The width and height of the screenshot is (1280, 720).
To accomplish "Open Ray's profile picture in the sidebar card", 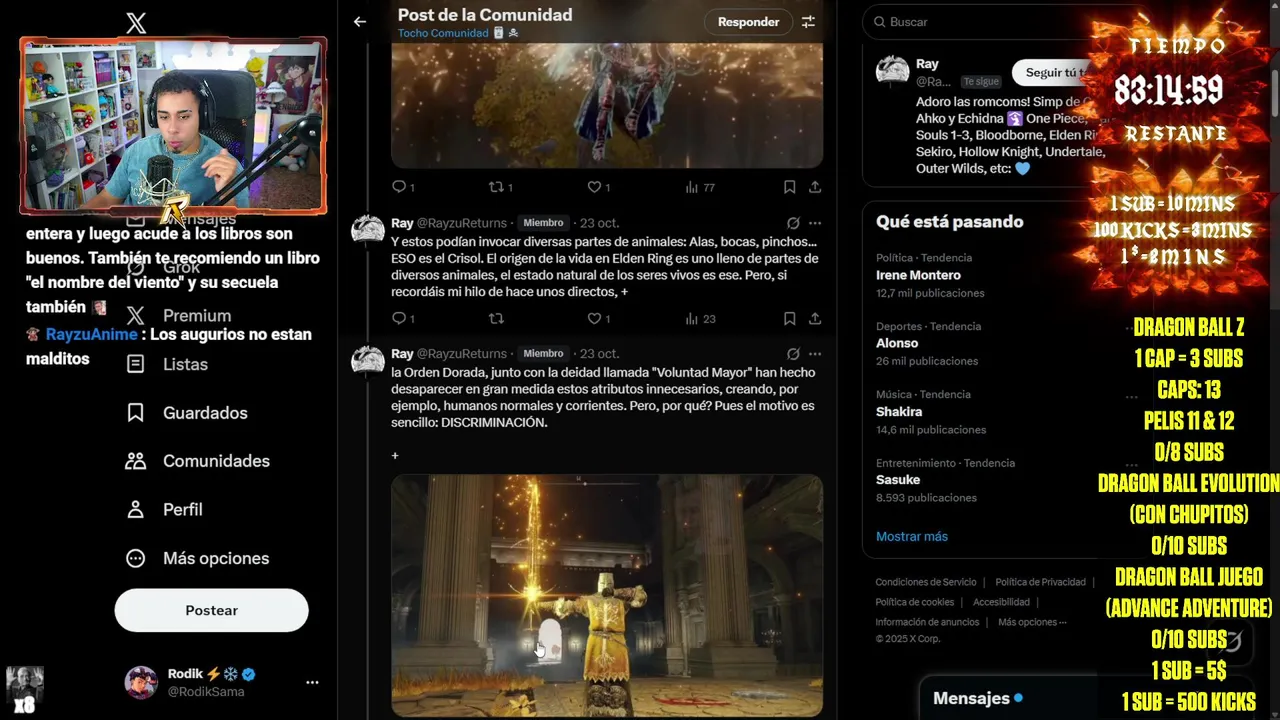I will [892, 72].
